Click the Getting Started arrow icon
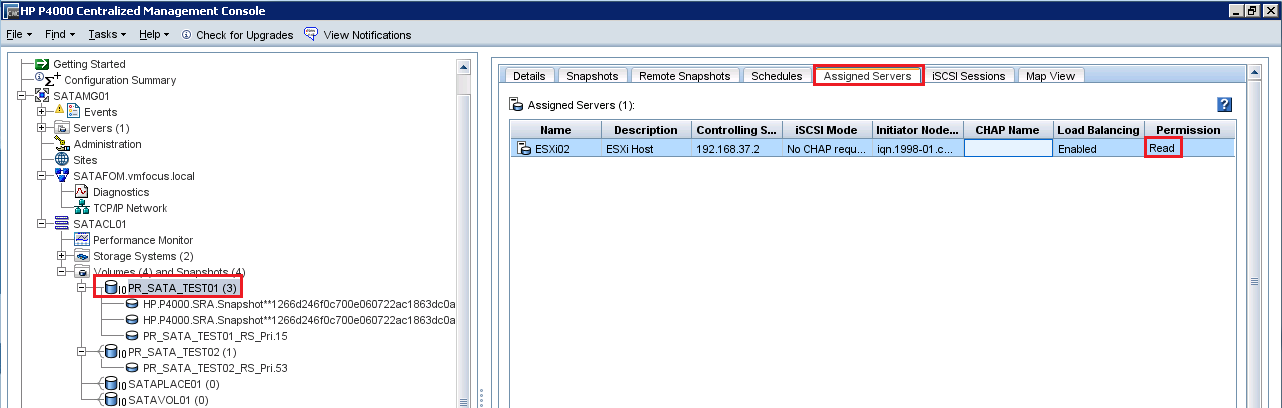Viewport: 1282px width, 408px height. [x=42, y=64]
